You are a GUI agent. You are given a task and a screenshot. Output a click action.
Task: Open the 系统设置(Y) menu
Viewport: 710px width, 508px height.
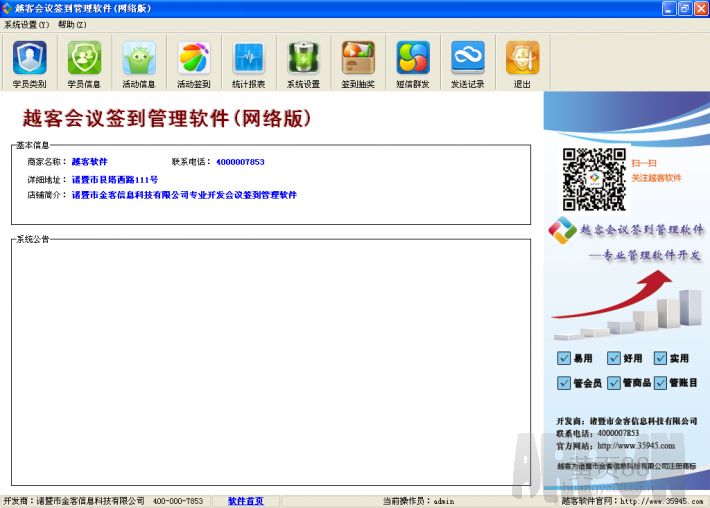(x=27, y=24)
